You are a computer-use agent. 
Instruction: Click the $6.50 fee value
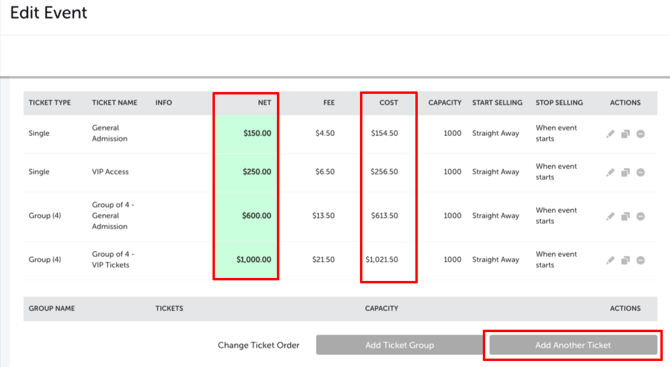click(x=325, y=172)
